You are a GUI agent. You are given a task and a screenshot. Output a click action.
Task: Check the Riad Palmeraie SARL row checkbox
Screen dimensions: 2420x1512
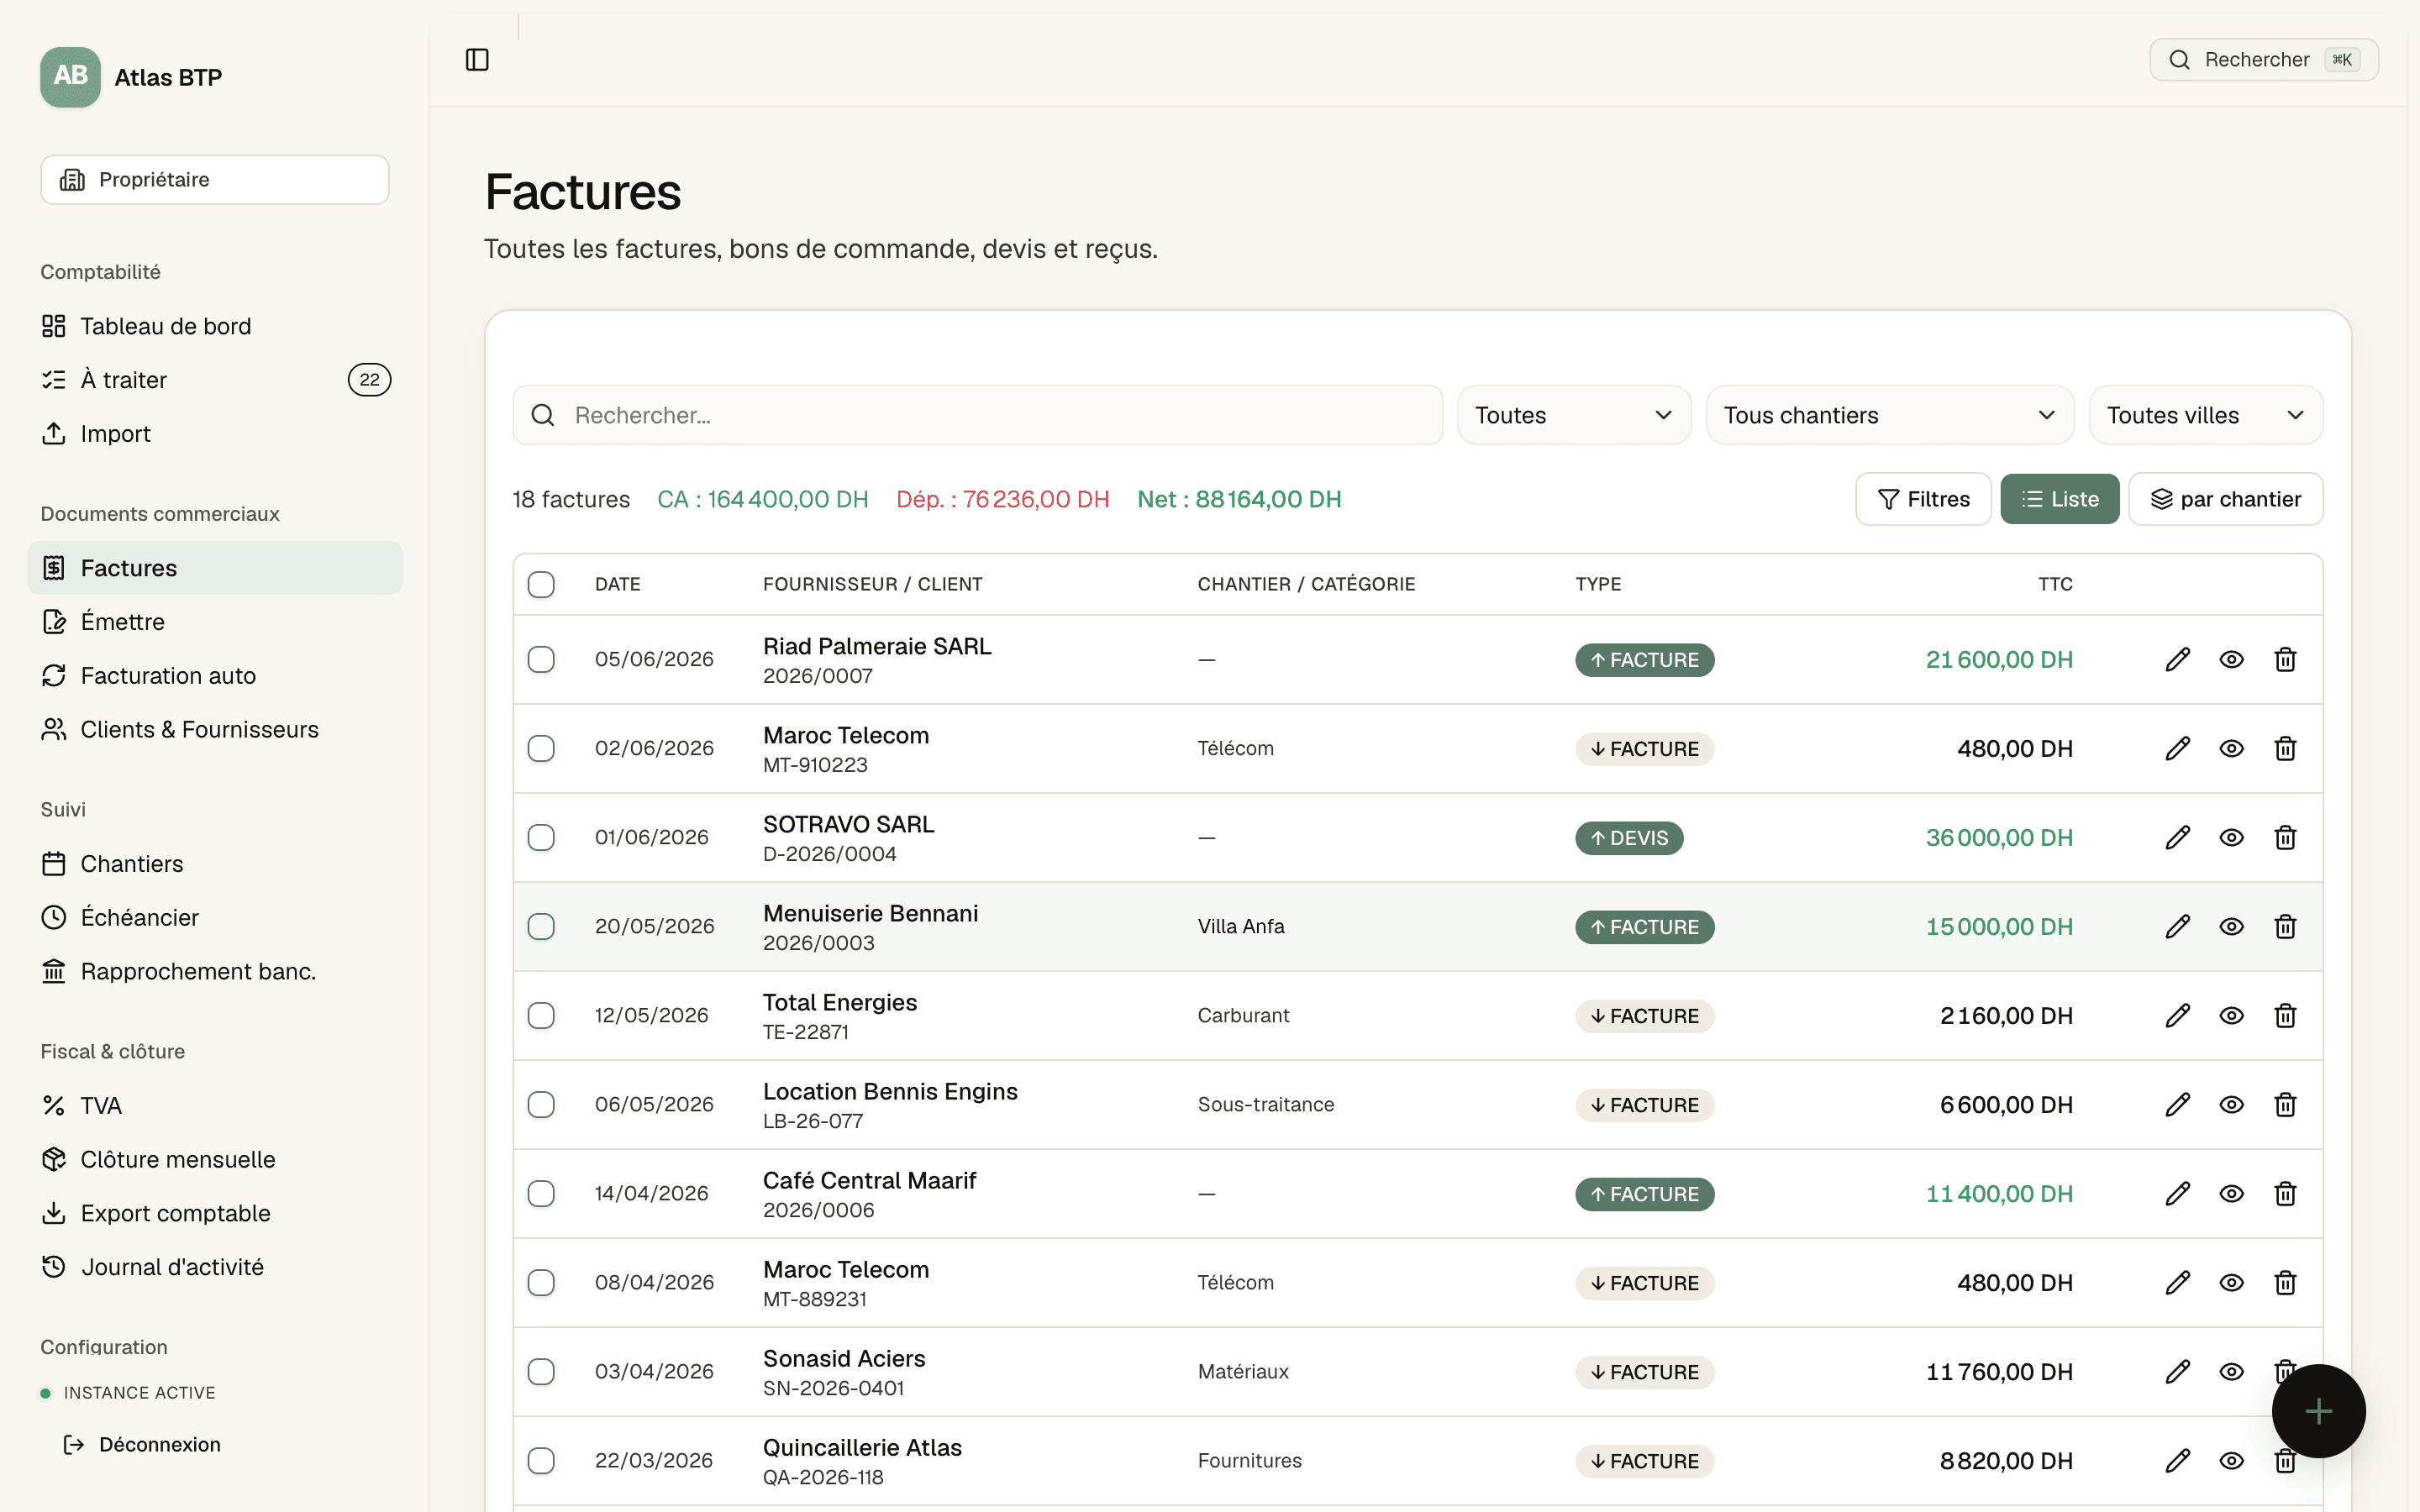[541, 659]
